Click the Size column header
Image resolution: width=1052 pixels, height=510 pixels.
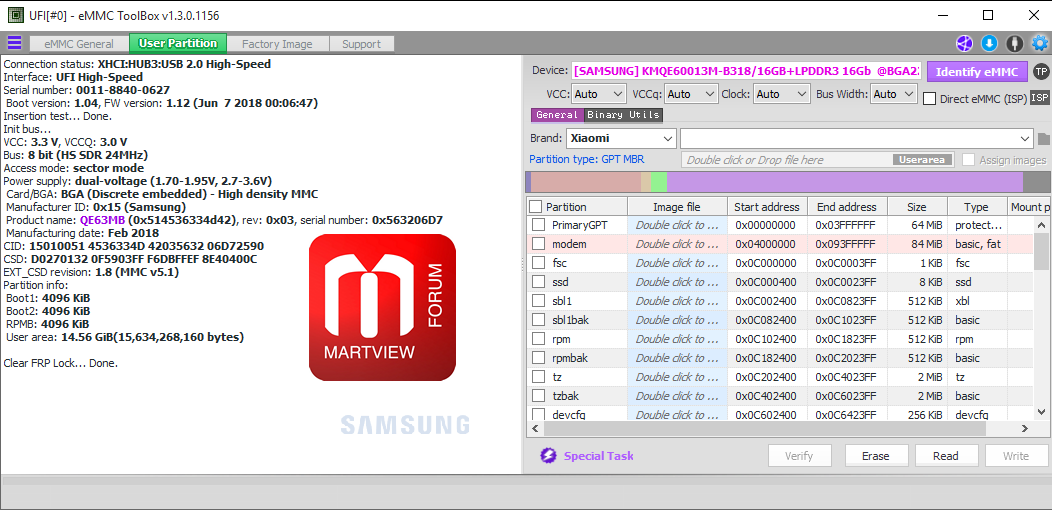tap(917, 207)
